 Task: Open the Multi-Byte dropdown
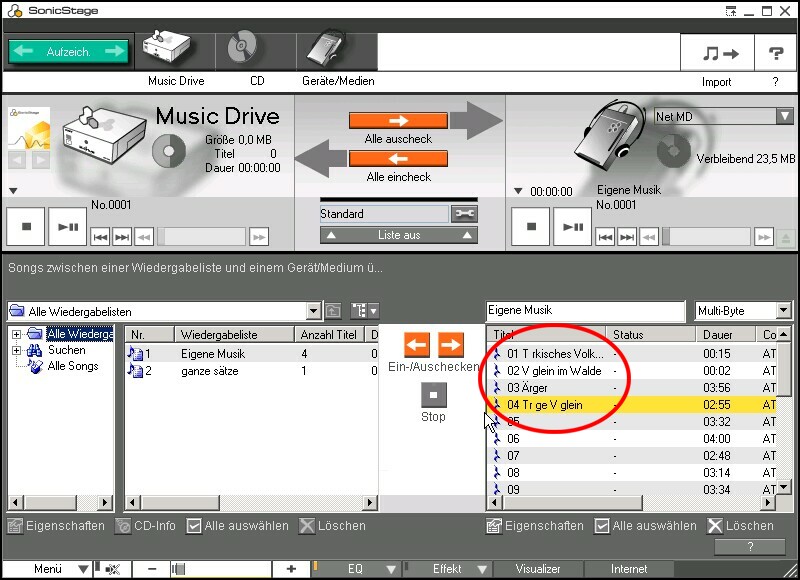tap(784, 310)
